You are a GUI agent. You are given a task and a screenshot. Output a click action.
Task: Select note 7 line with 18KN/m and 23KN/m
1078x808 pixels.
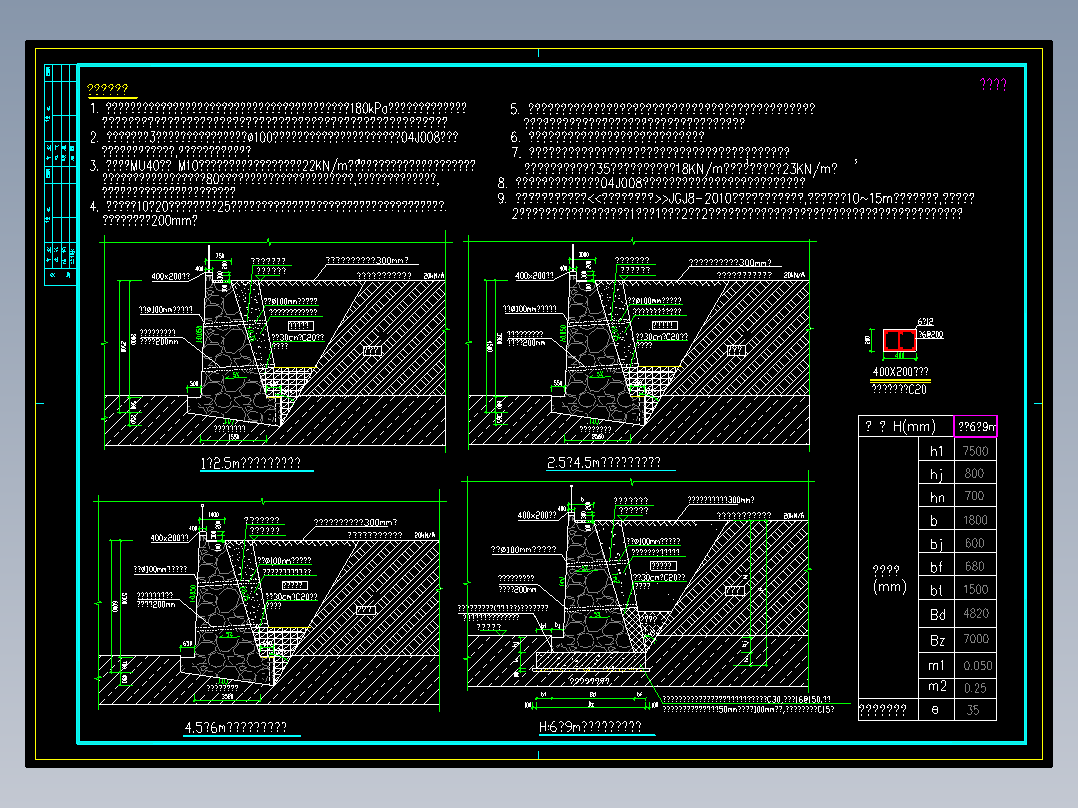(x=681, y=168)
